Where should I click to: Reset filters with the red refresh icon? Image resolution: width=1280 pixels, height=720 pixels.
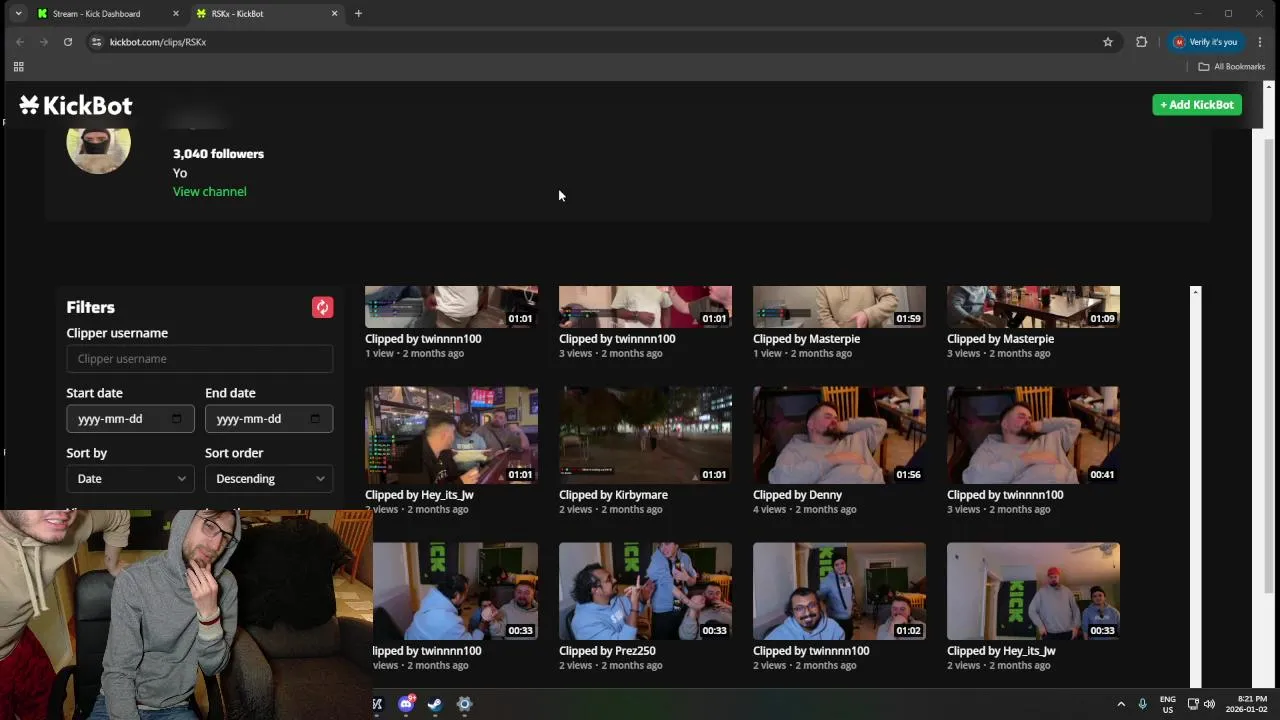tap(322, 307)
